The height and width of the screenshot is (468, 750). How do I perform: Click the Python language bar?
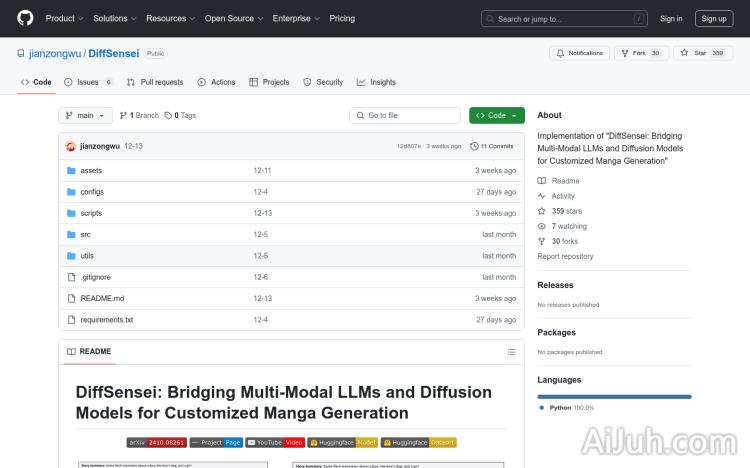[x=614, y=396]
